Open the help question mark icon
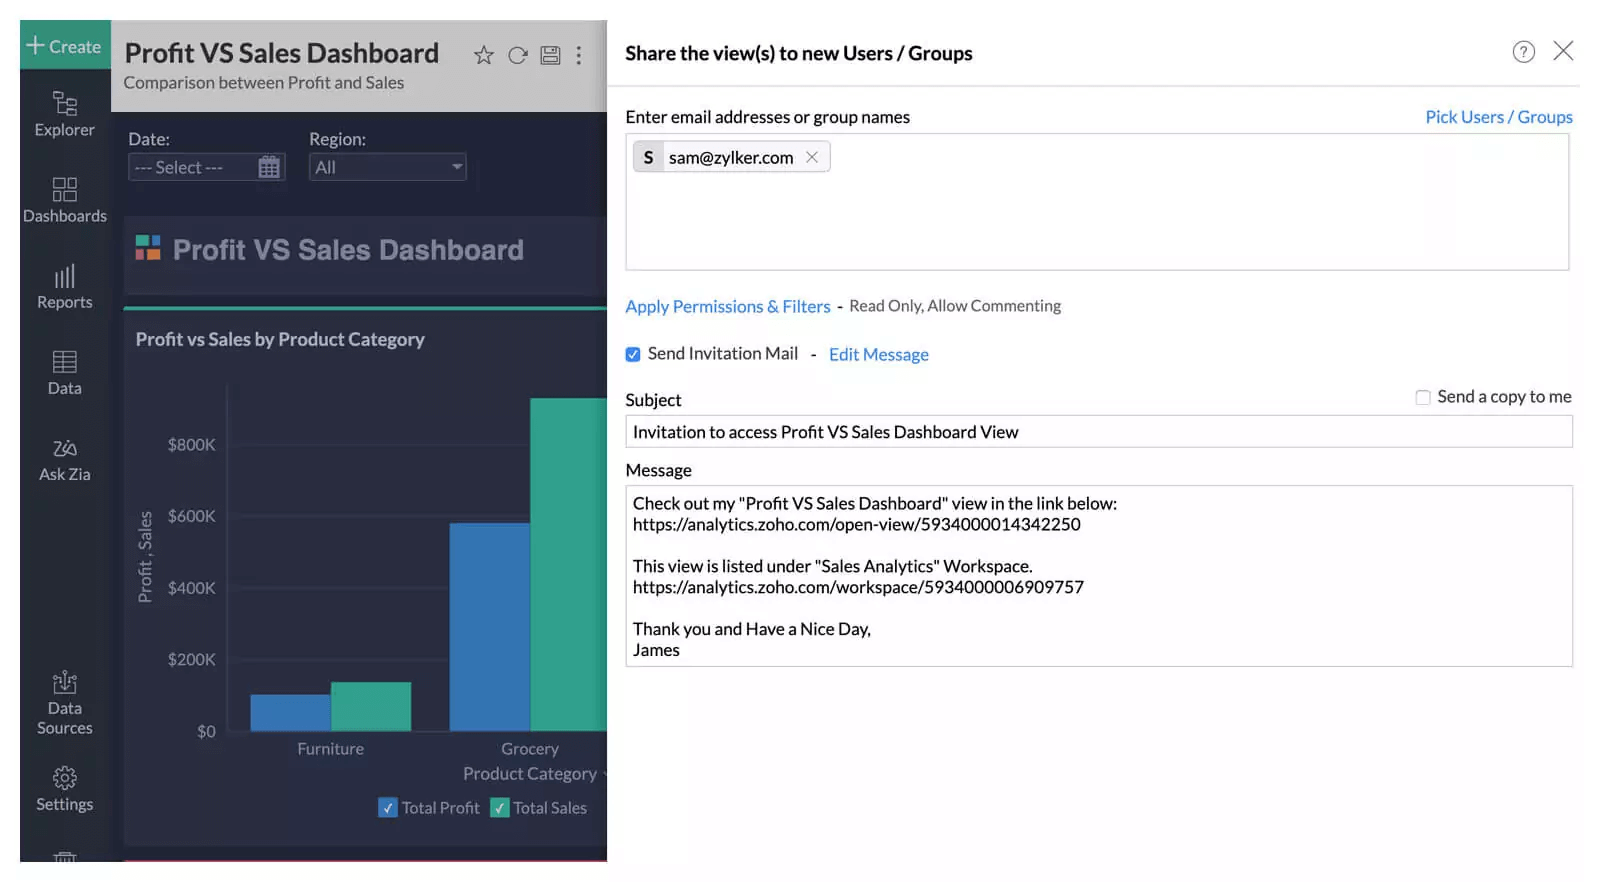Image resolution: width=1600 pixels, height=882 pixels. click(x=1523, y=52)
